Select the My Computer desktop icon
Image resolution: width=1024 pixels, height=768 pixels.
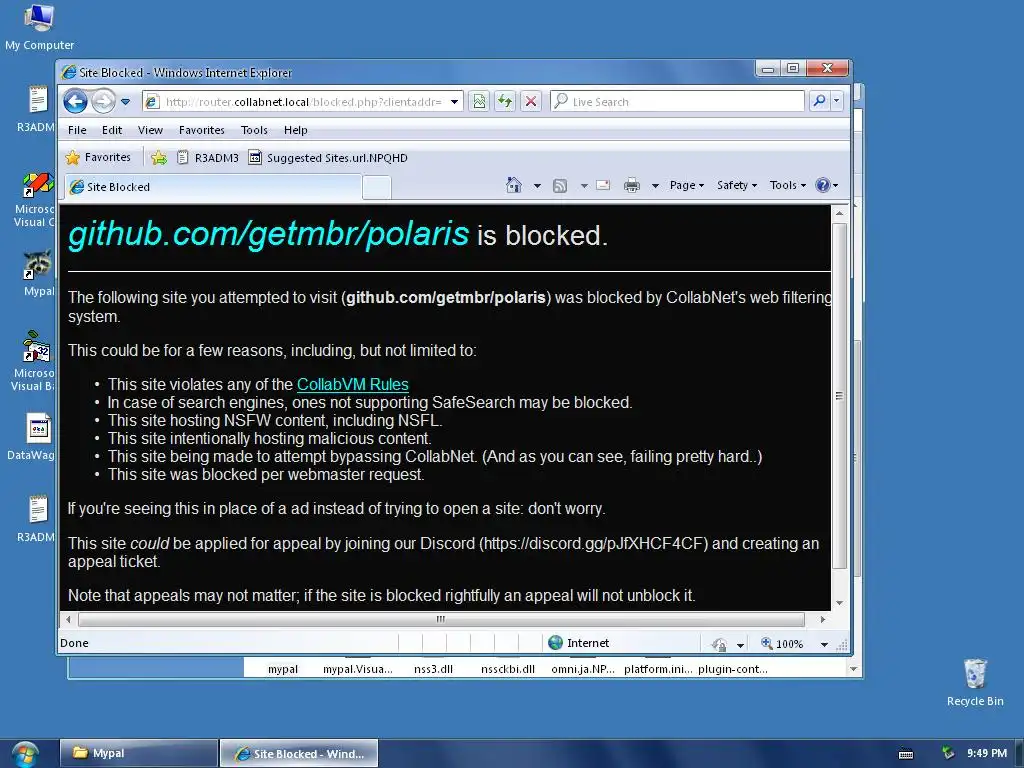point(39,27)
